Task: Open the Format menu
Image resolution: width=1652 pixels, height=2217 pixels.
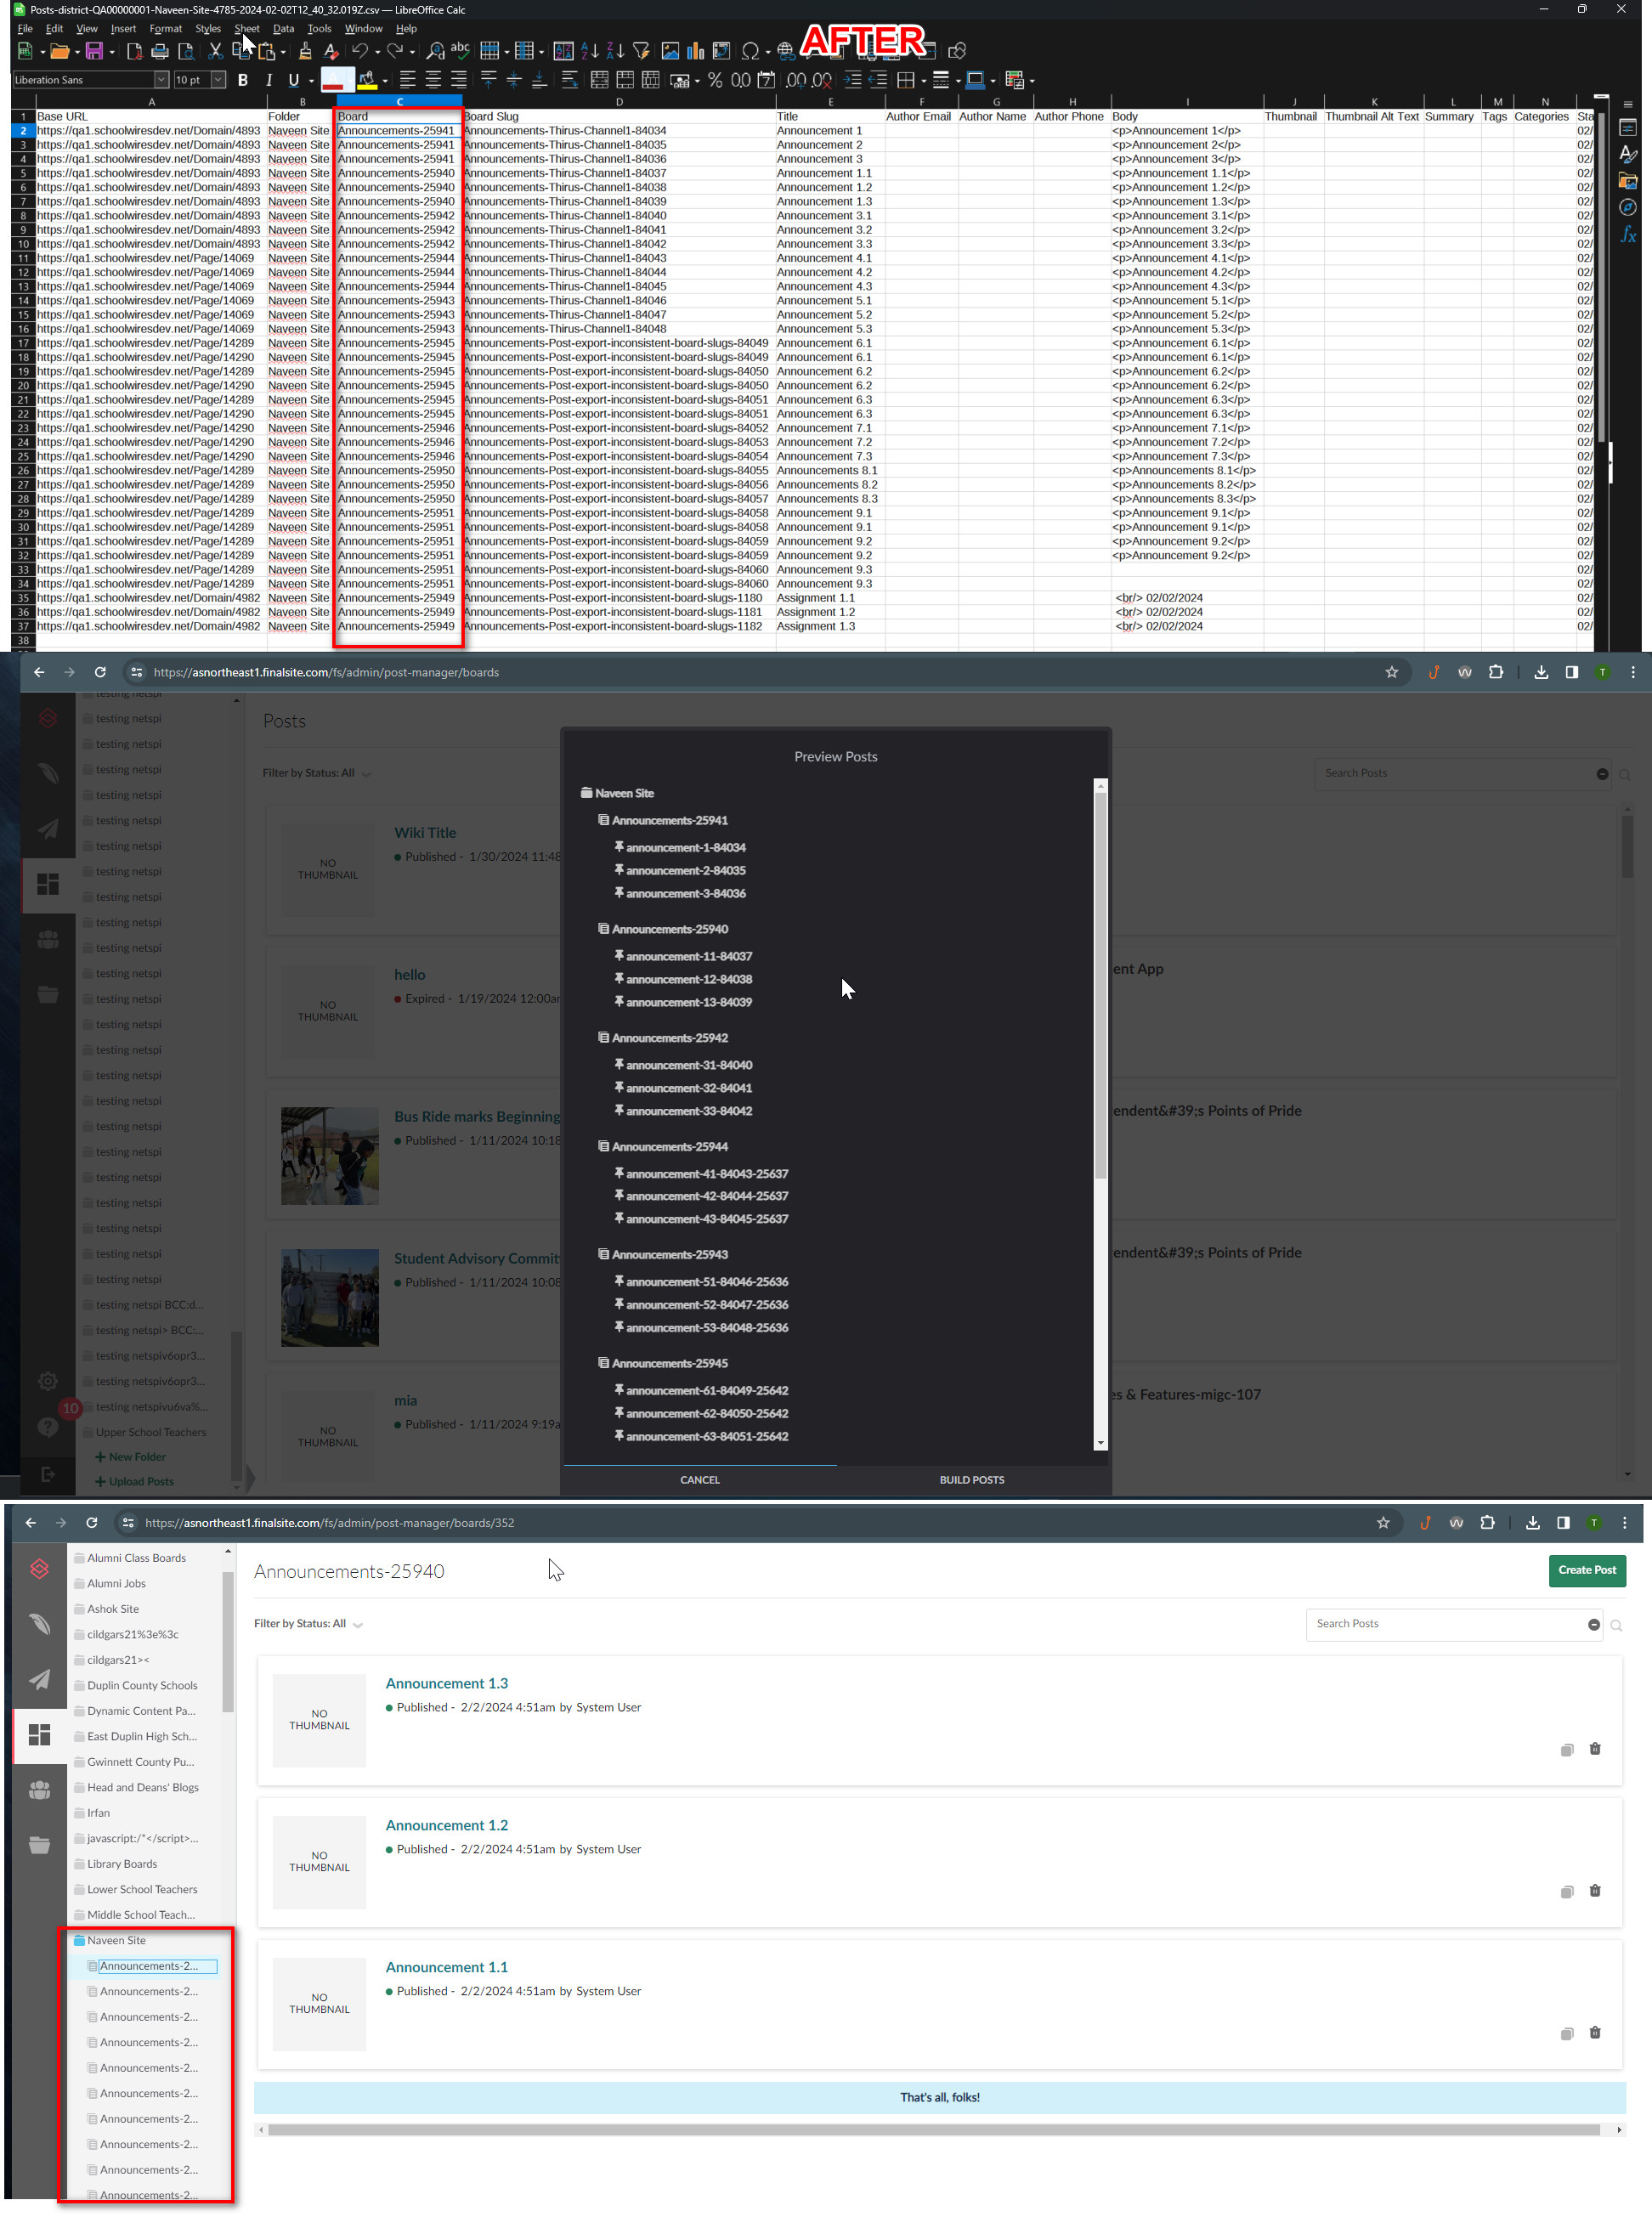Action: [x=165, y=29]
